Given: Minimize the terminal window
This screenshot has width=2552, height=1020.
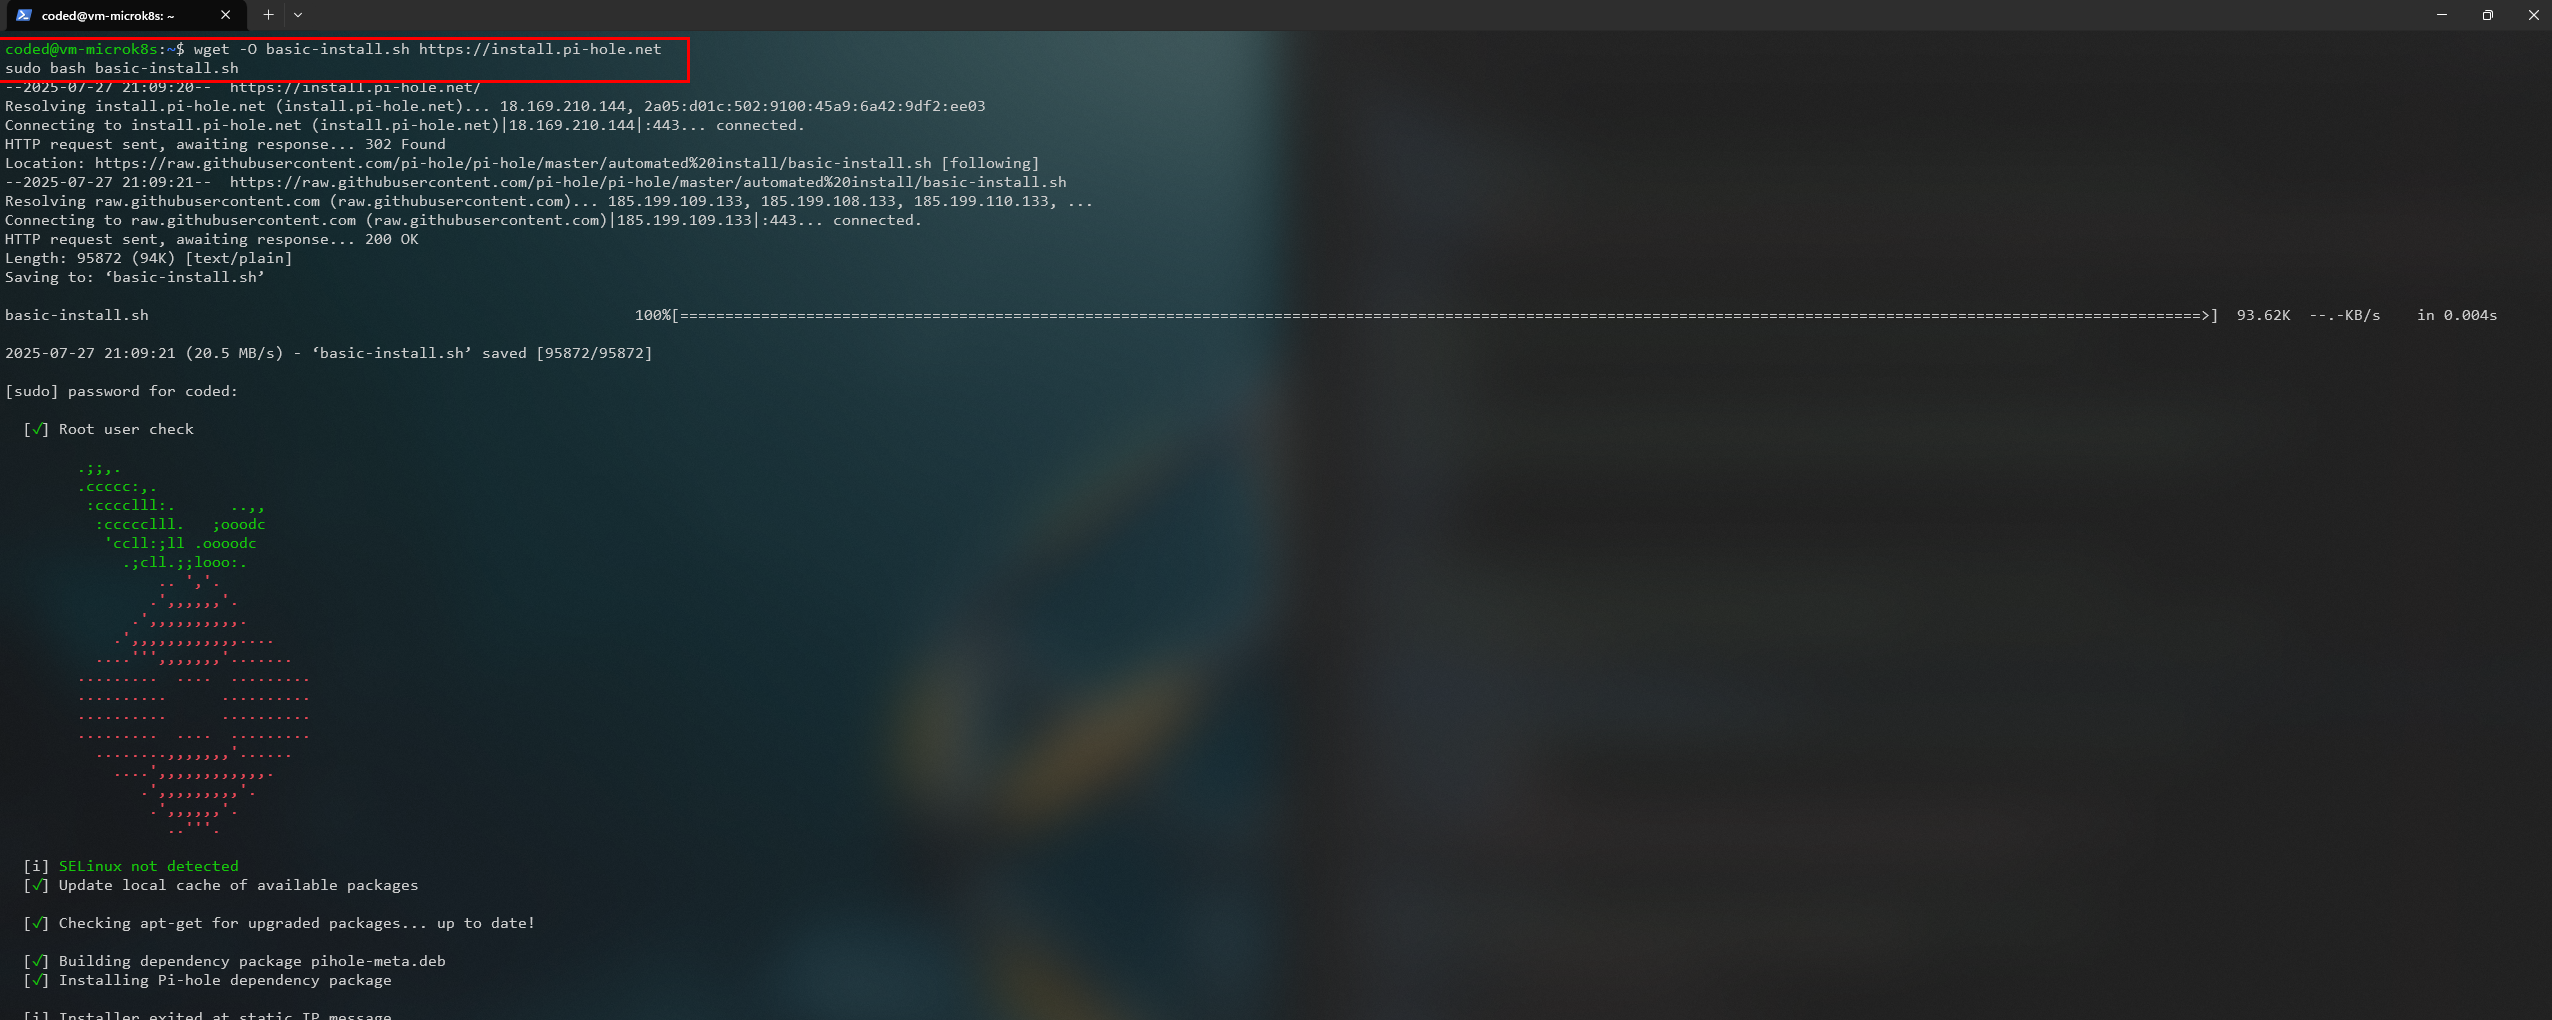Looking at the screenshot, I should (2441, 15).
